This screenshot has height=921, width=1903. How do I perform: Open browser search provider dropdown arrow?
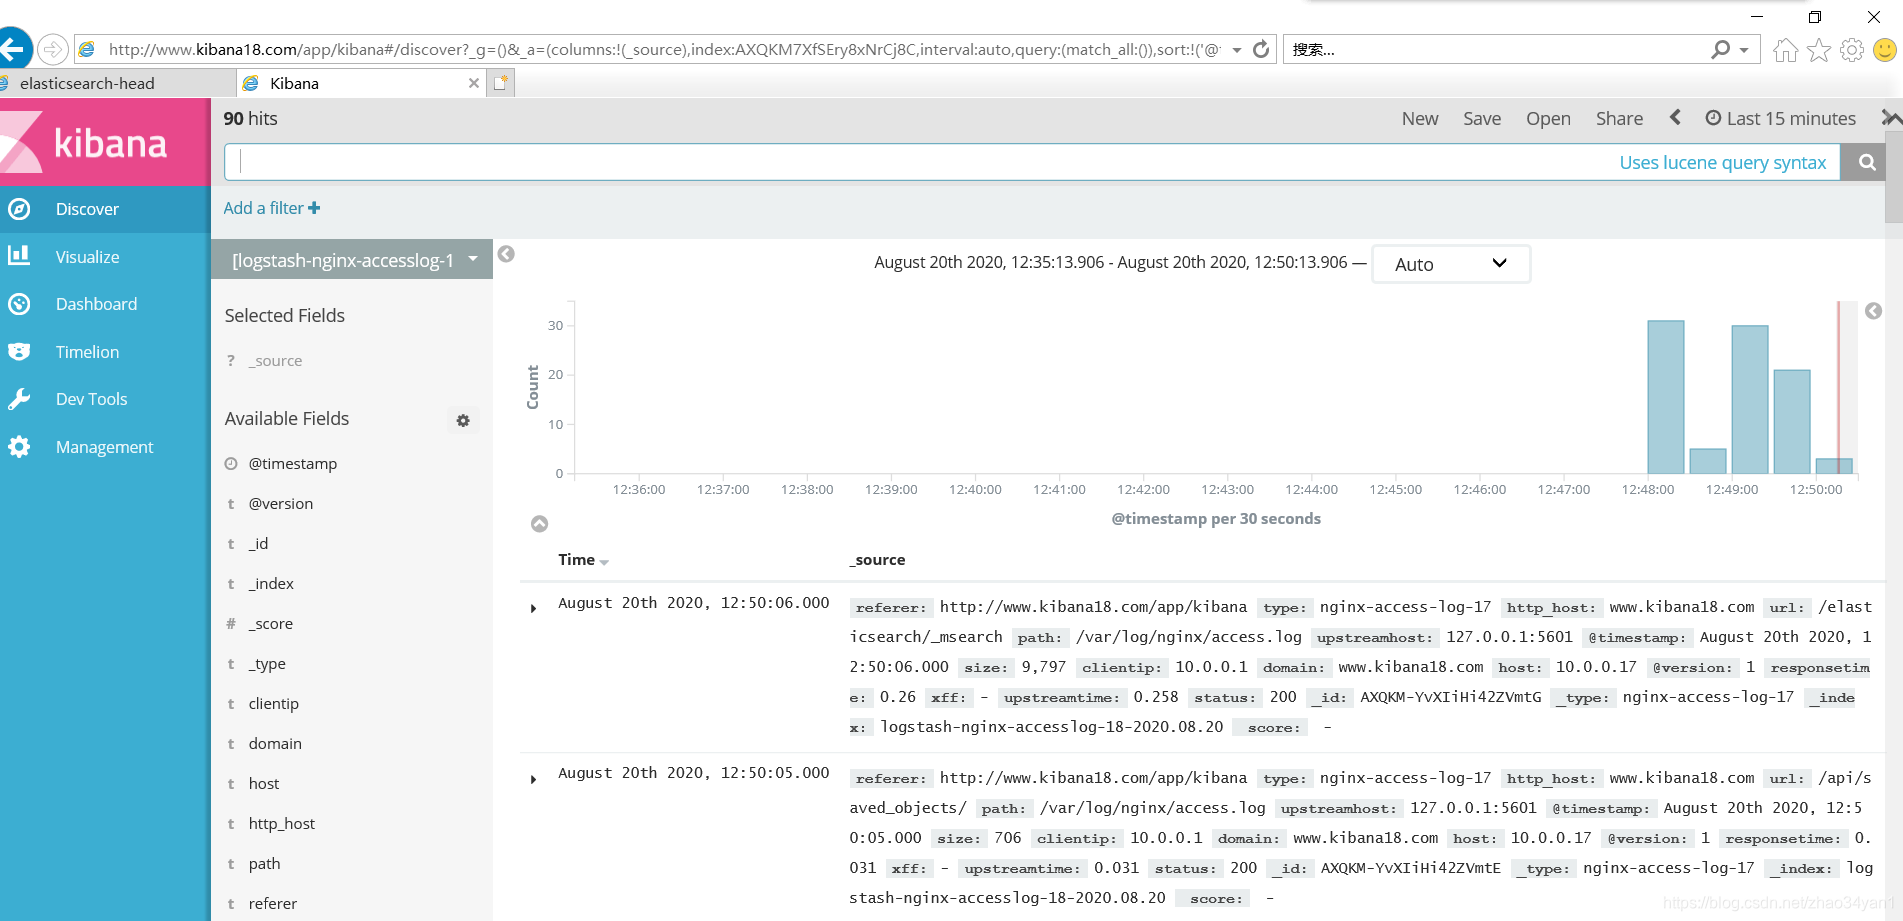point(1744,50)
